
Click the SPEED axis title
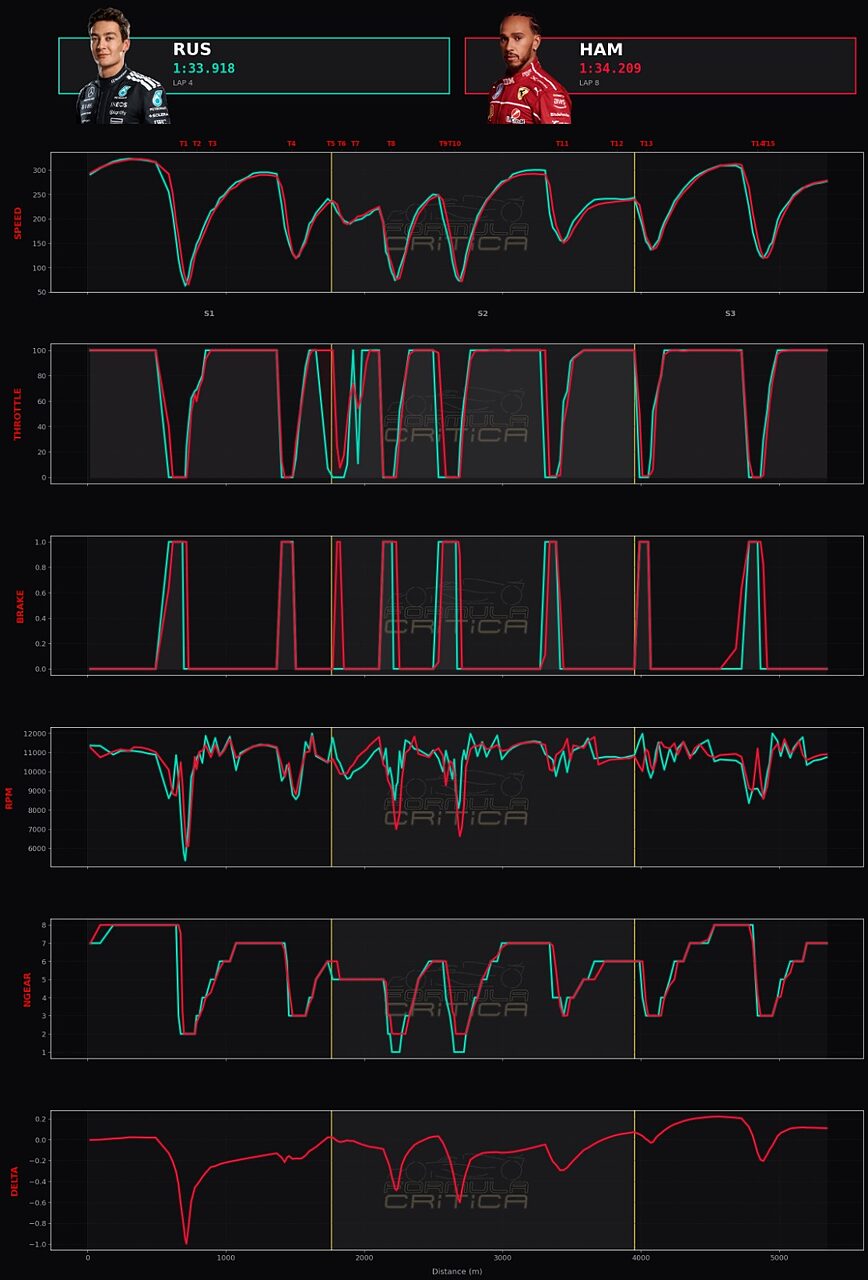(x=17, y=223)
